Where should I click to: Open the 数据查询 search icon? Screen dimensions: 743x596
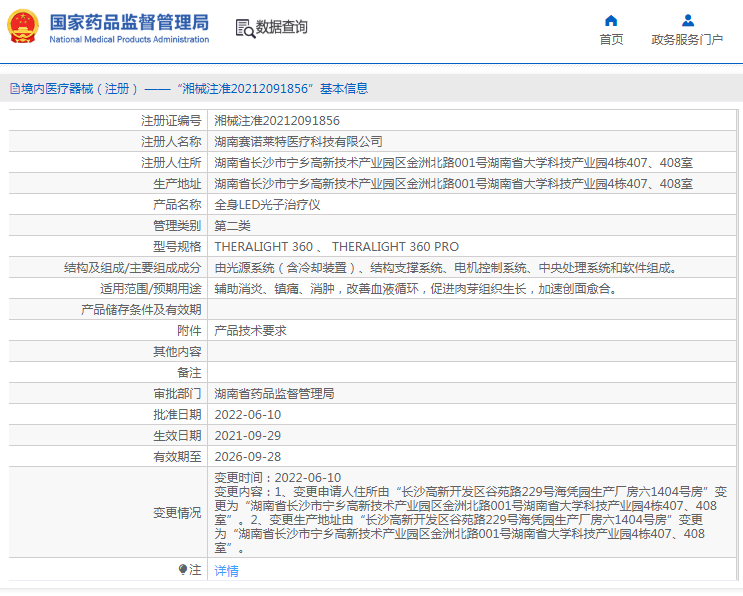pyautogui.click(x=245, y=28)
